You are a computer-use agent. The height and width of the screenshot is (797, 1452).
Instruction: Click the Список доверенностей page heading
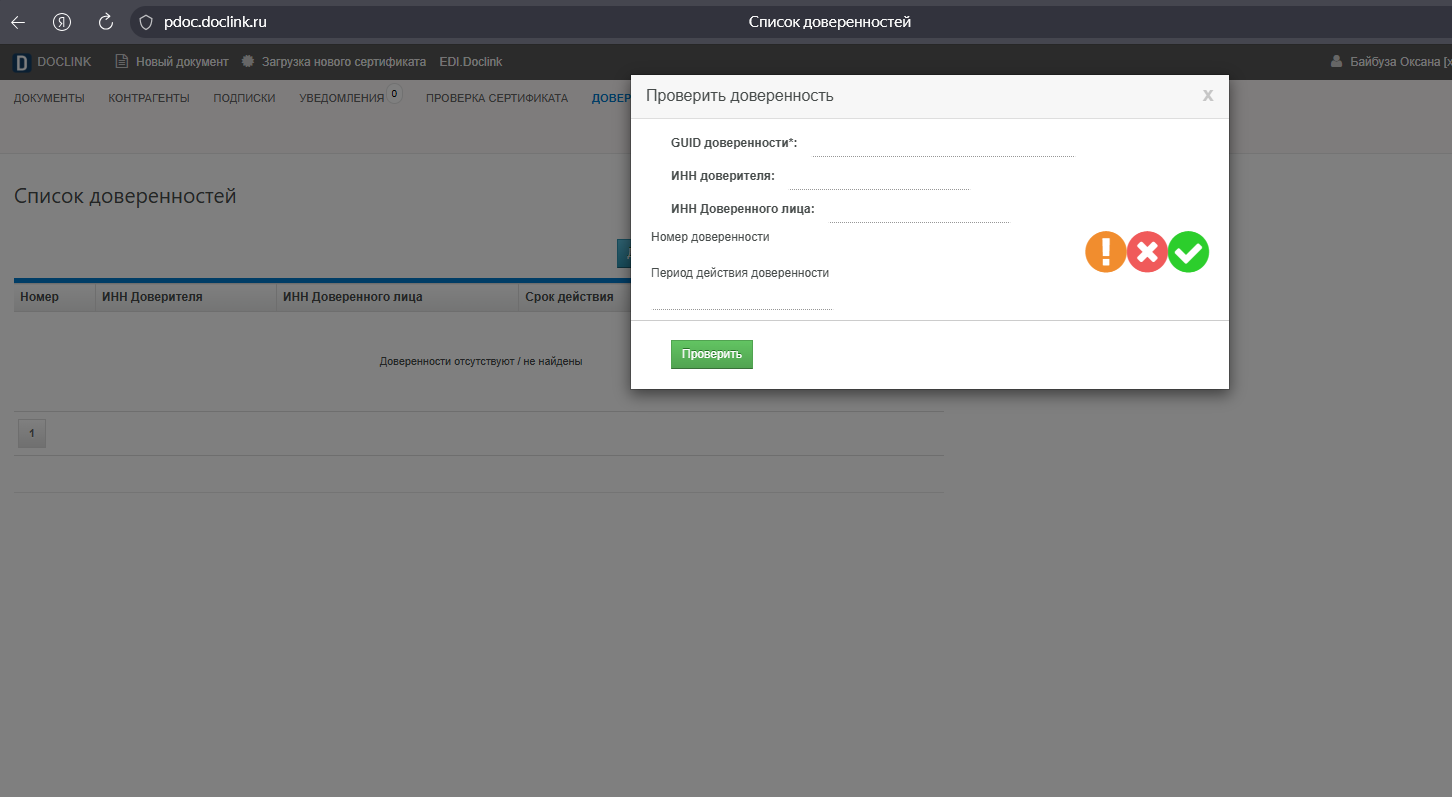[x=125, y=196]
